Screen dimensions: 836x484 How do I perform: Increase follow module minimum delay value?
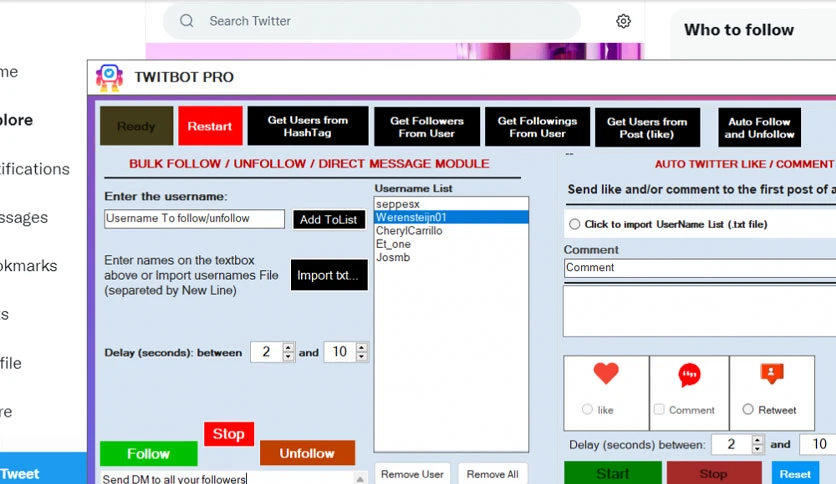coord(288,347)
